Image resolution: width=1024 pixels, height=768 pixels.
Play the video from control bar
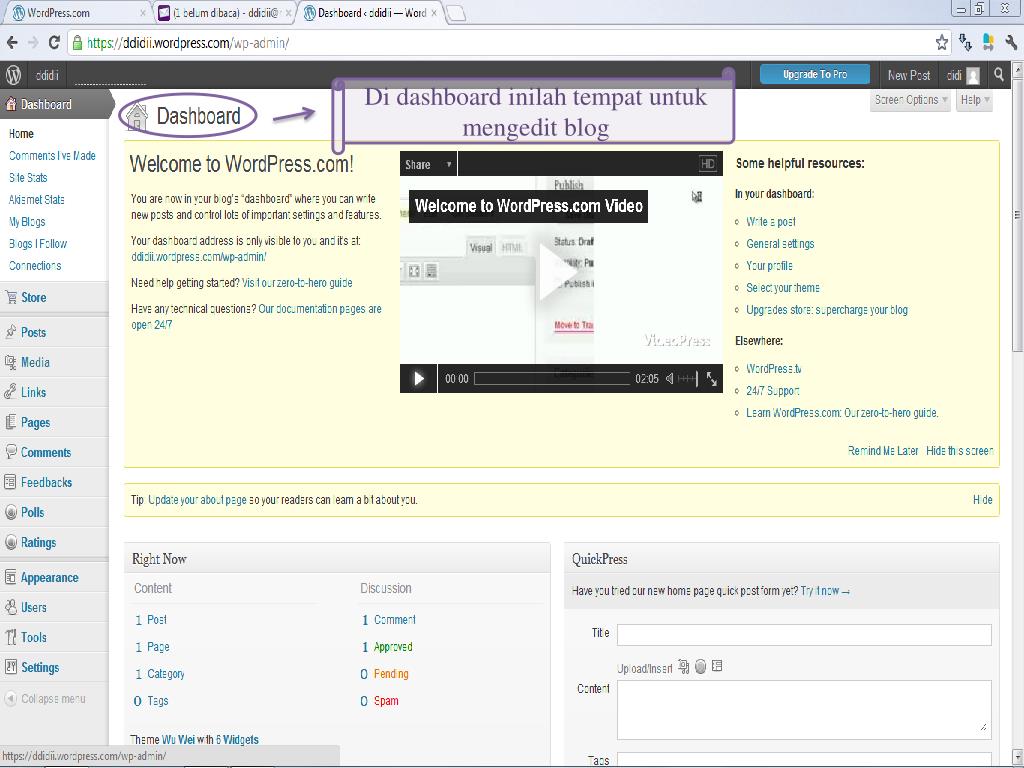tap(419, 379)
